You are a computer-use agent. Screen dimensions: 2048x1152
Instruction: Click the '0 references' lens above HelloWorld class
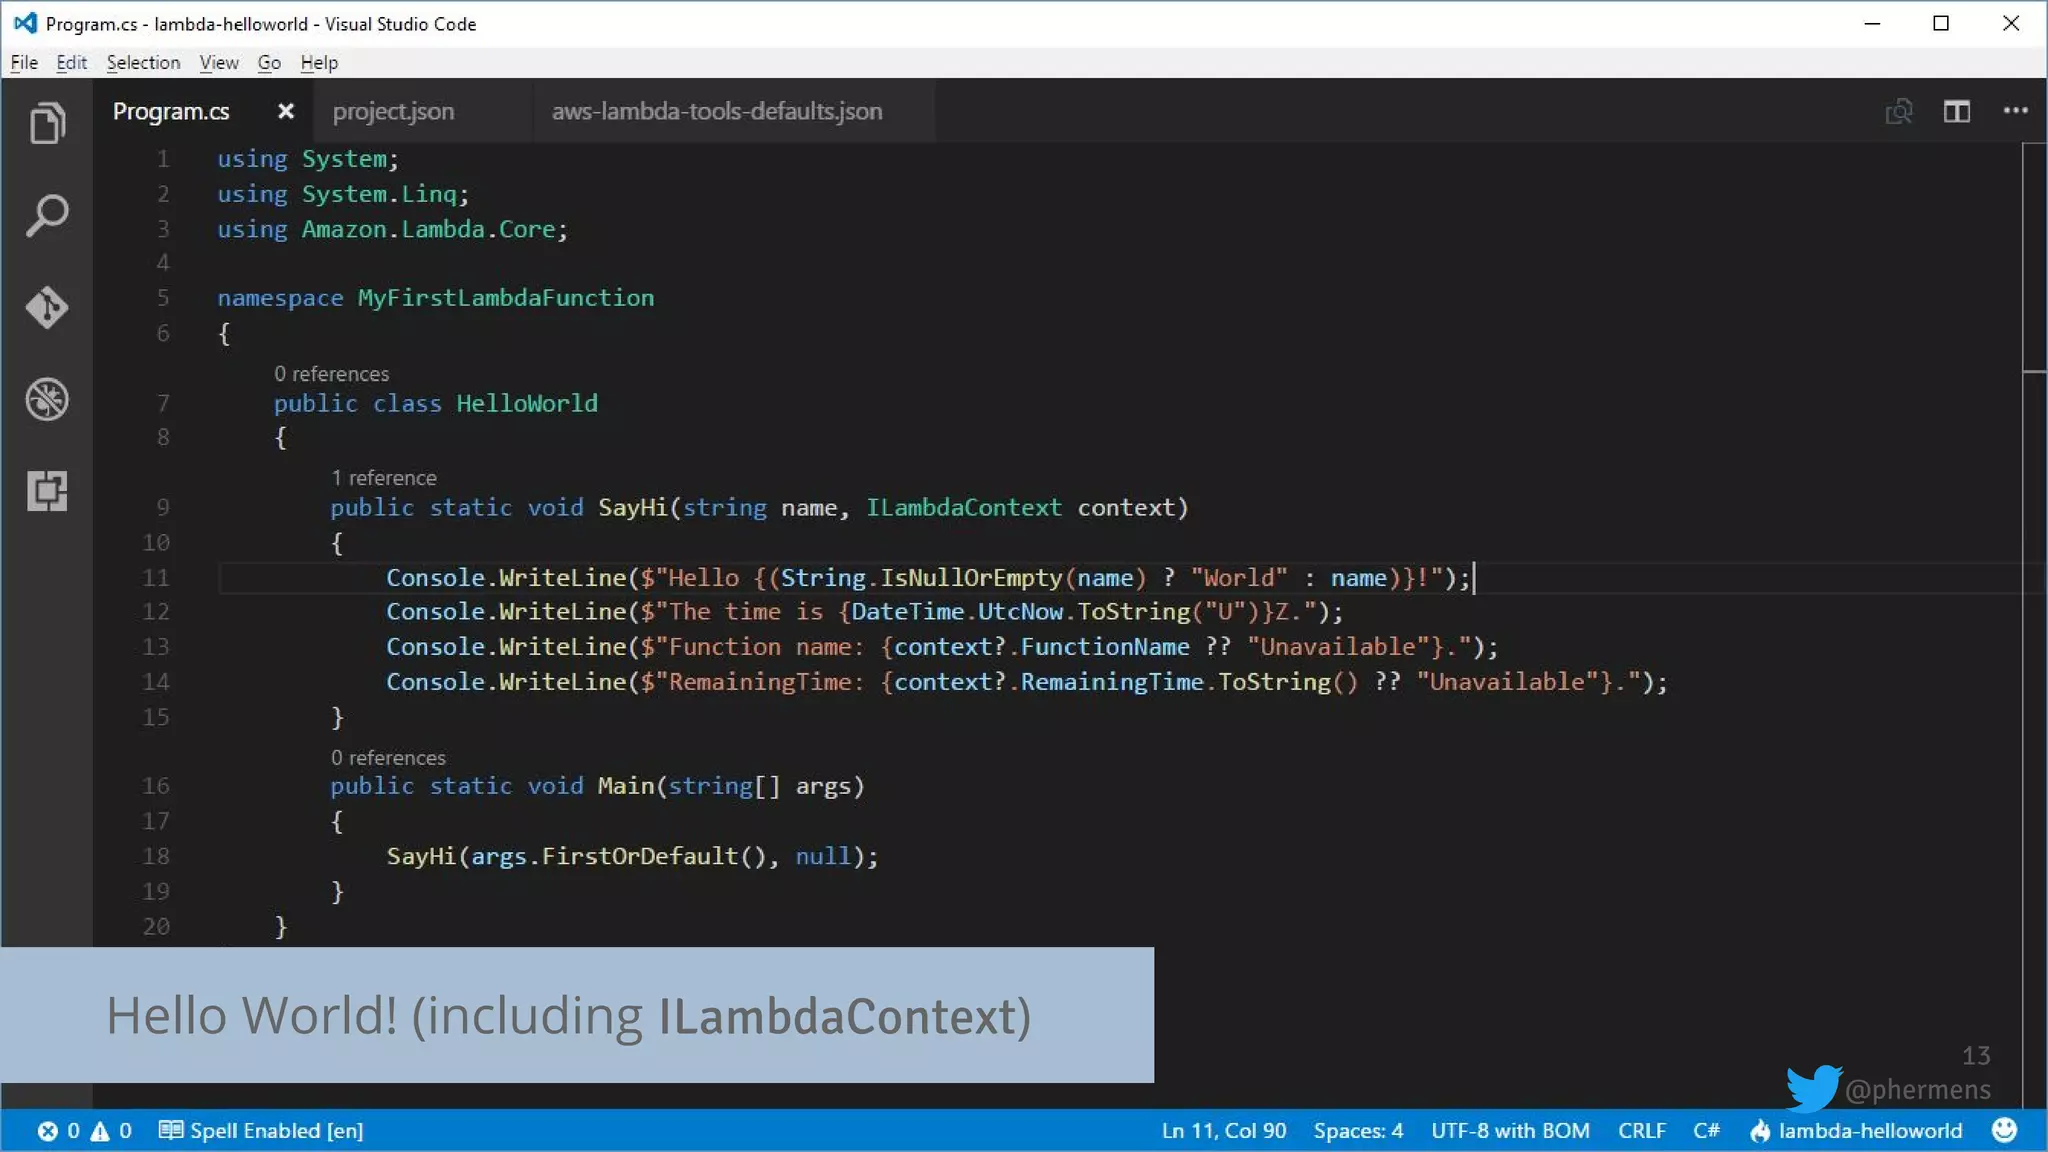(x=332, y=374)
